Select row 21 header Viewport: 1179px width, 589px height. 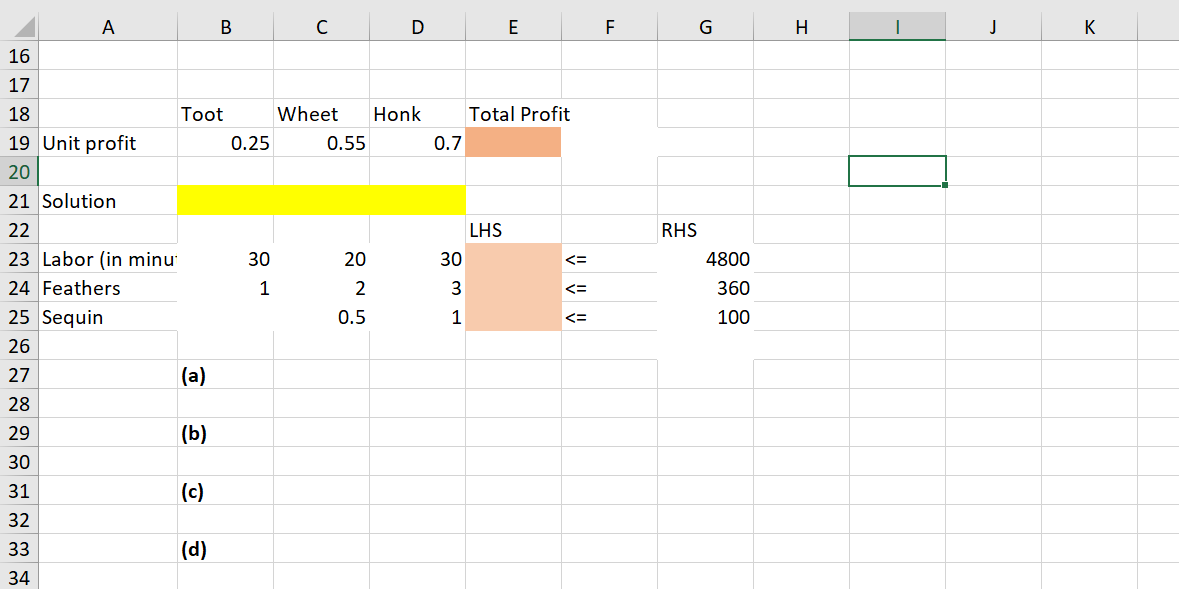19,201
